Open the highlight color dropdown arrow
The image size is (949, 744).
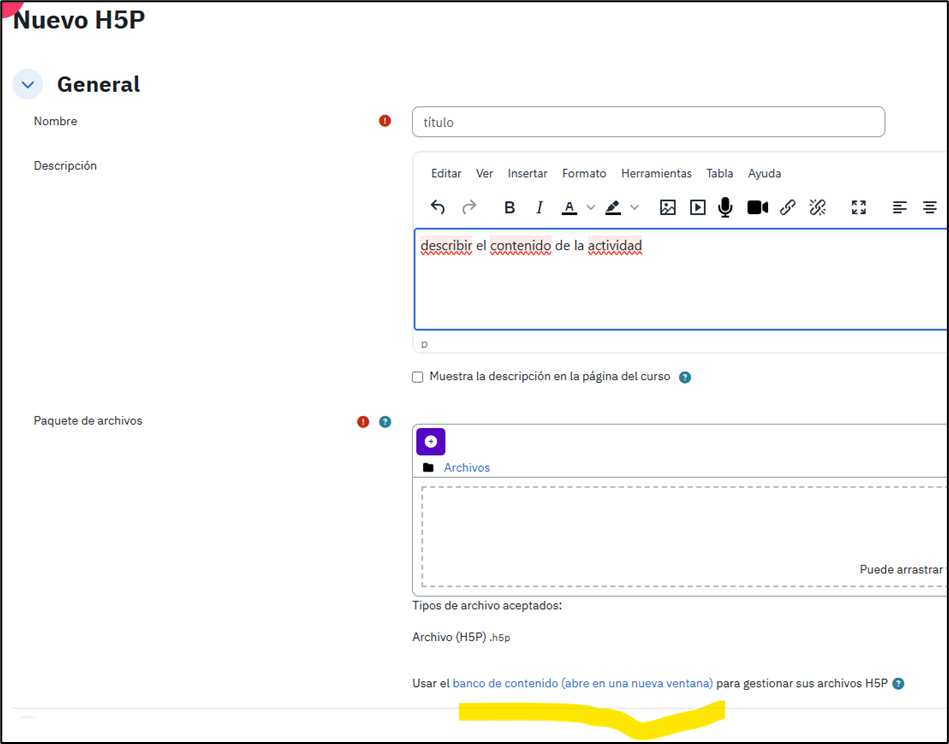pos(634,207)
